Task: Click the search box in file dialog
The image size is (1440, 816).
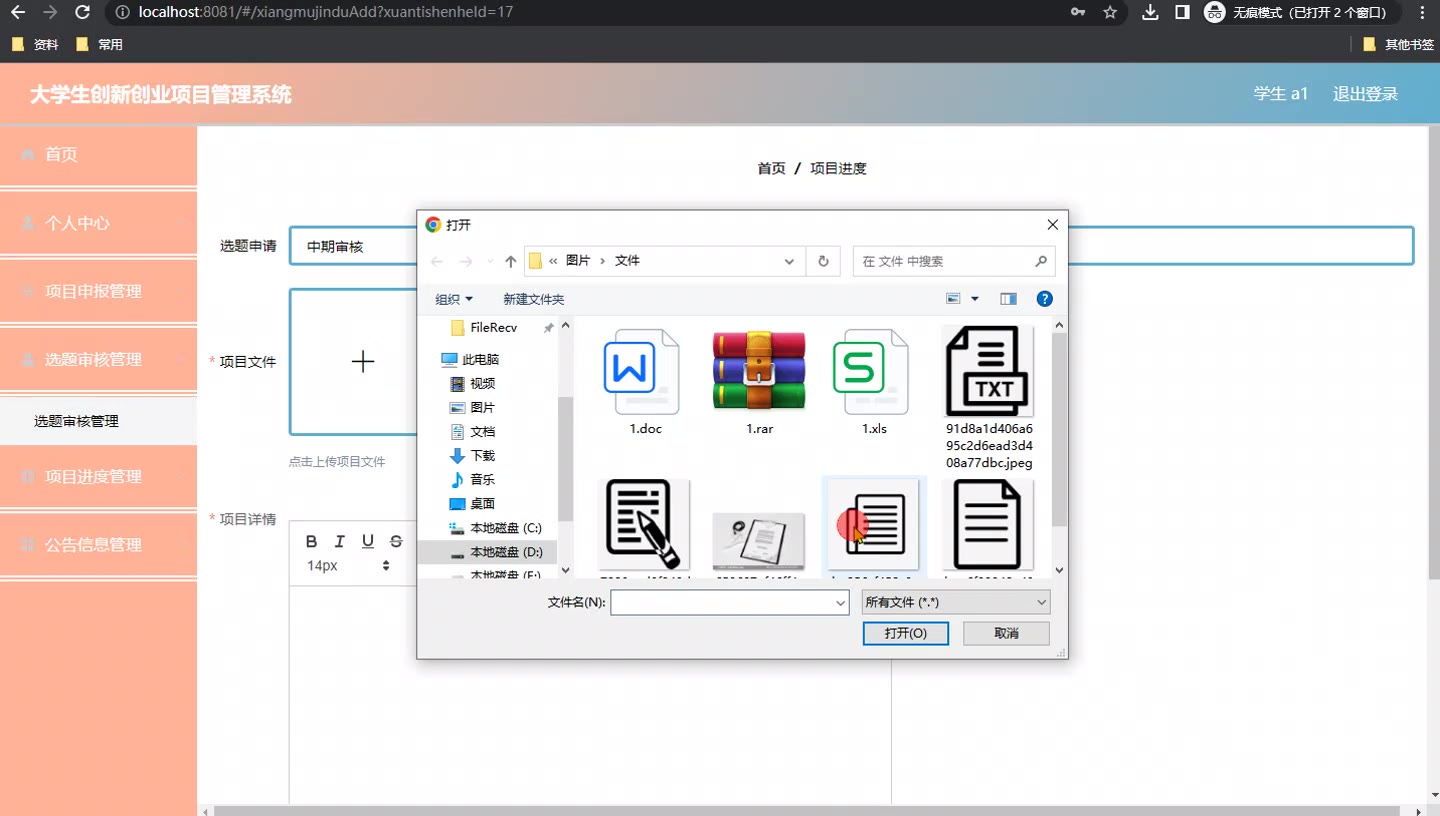Action: point(953,261)
